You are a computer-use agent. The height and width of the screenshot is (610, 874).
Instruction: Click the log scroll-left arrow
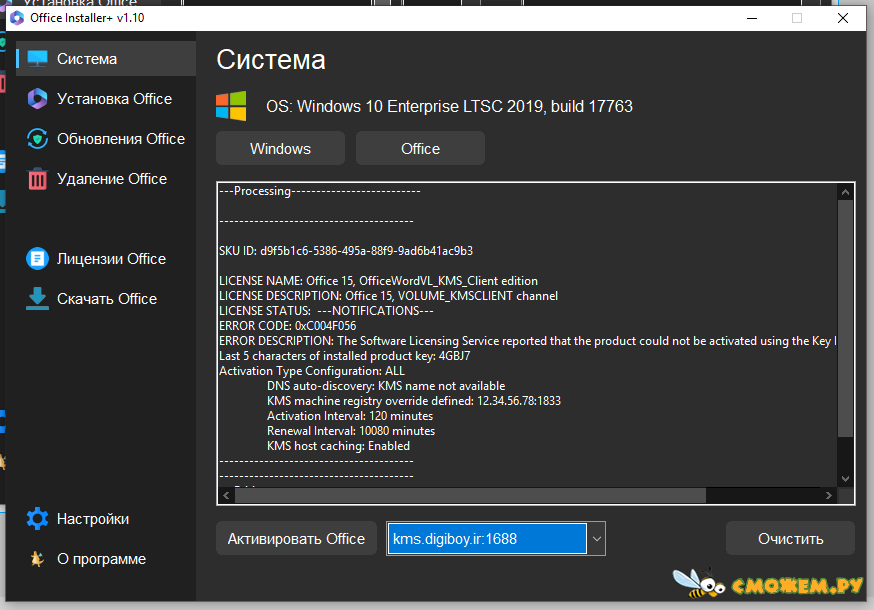coord(226,495)
